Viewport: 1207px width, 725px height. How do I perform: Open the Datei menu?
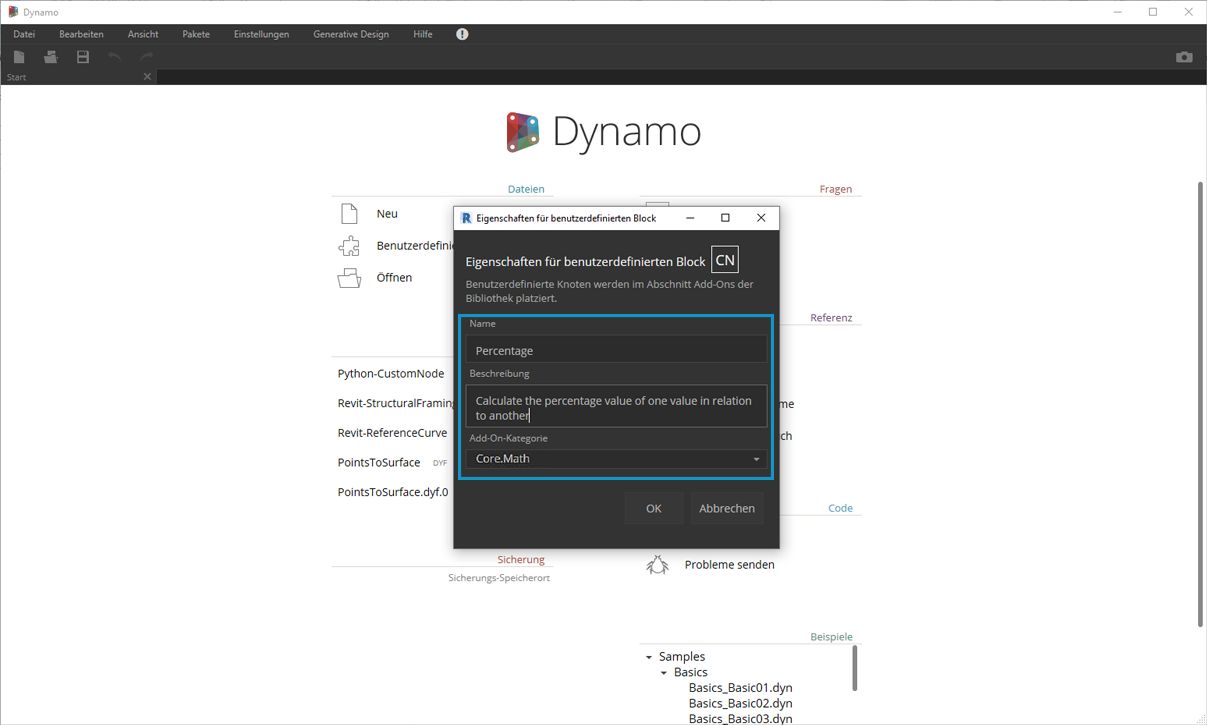tap(24, 34)
